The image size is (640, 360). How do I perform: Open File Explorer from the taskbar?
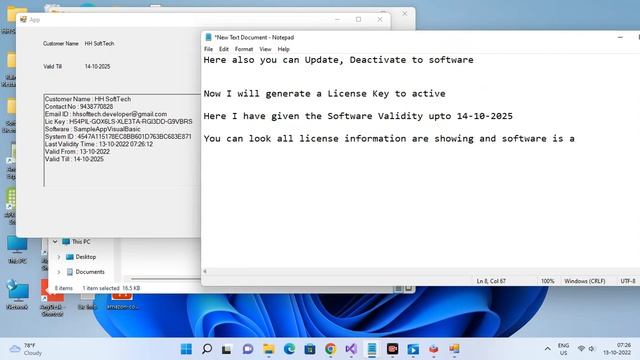click(x=269, y=349)
